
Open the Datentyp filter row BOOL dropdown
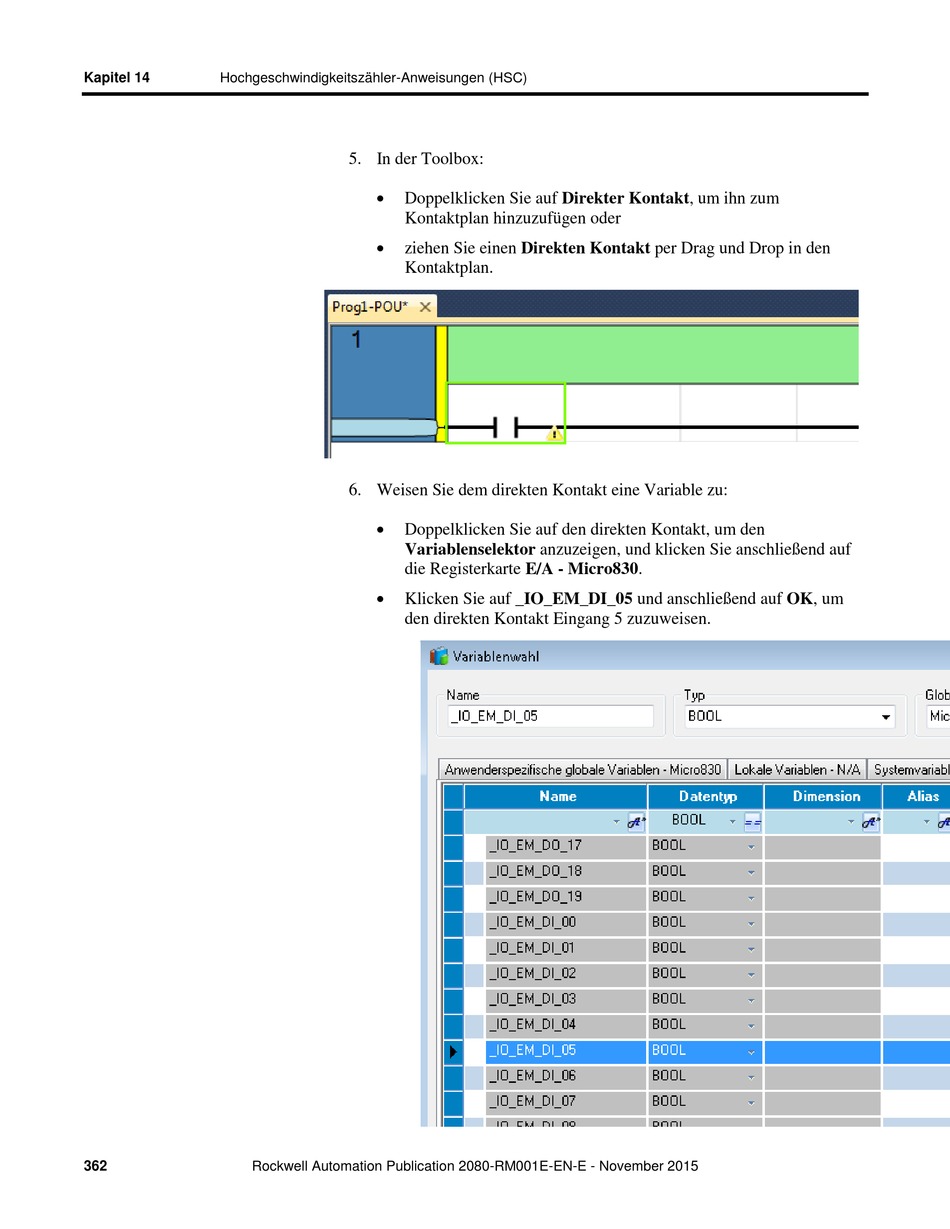pos(734,822)
